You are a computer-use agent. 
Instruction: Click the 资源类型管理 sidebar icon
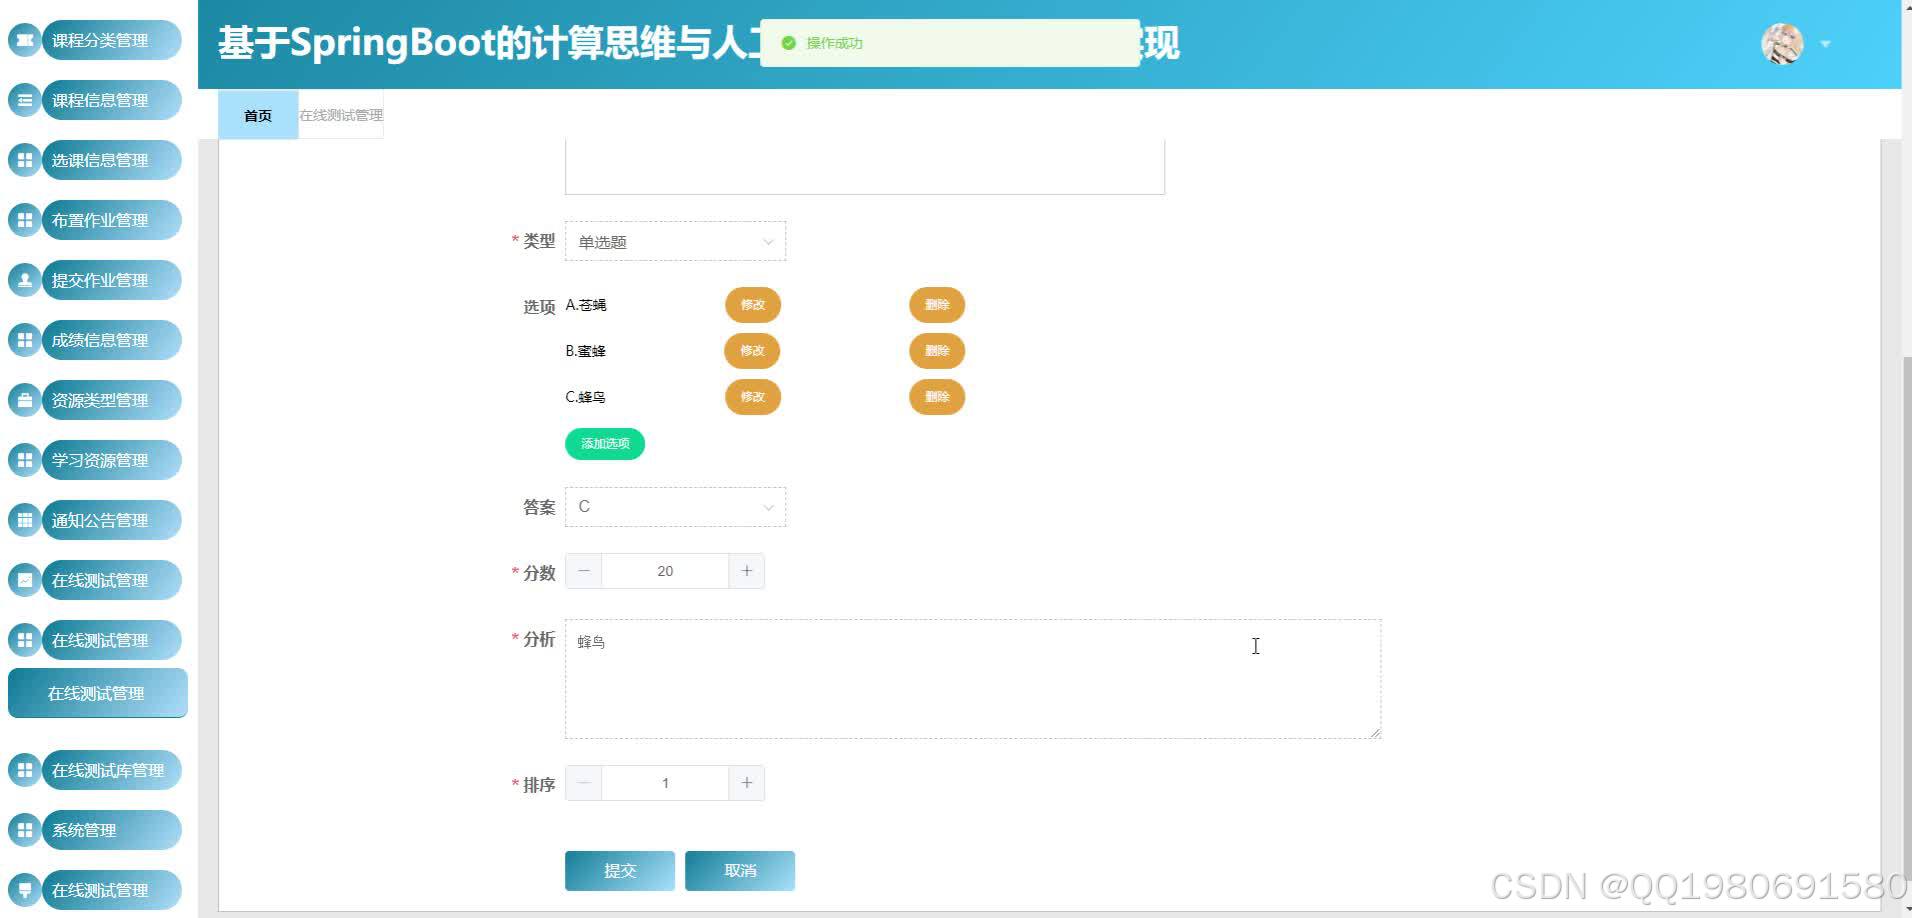(24, 400)
